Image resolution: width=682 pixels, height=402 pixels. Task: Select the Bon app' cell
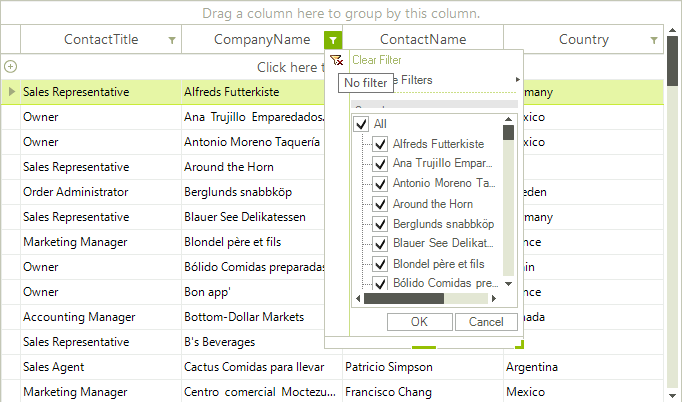(x=253, y=292)
